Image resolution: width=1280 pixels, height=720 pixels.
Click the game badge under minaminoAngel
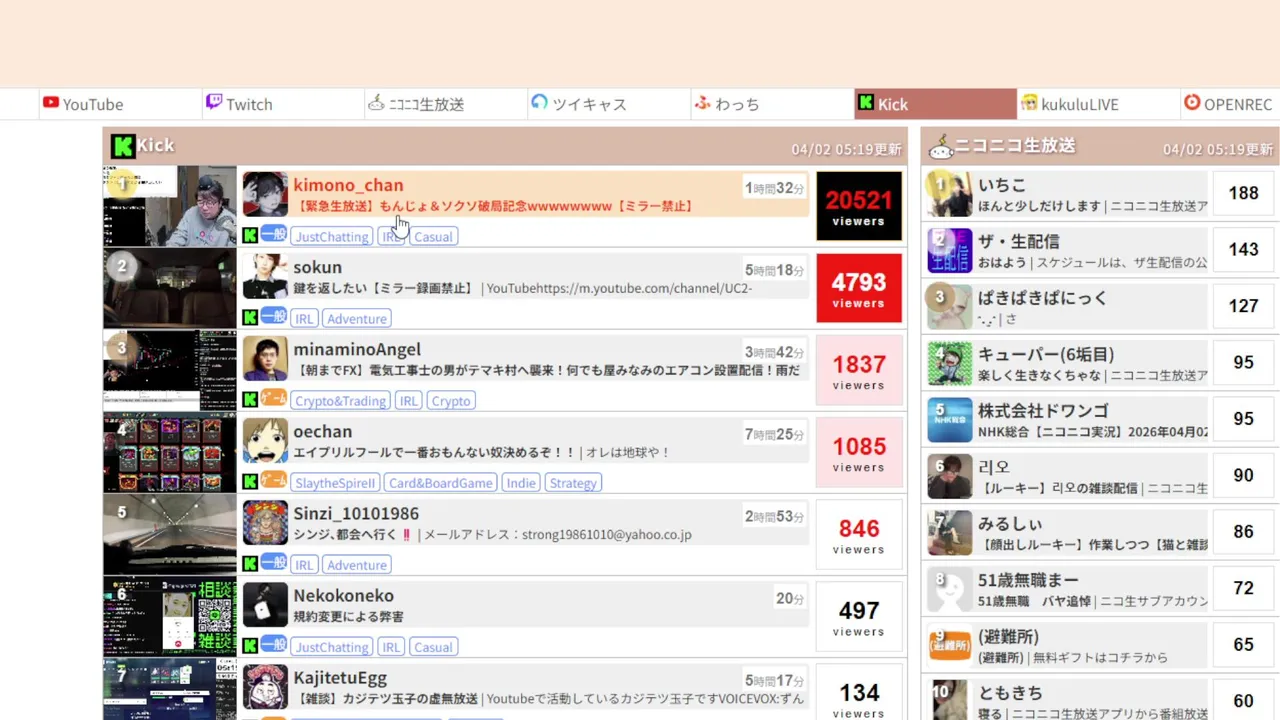(273, 399)
